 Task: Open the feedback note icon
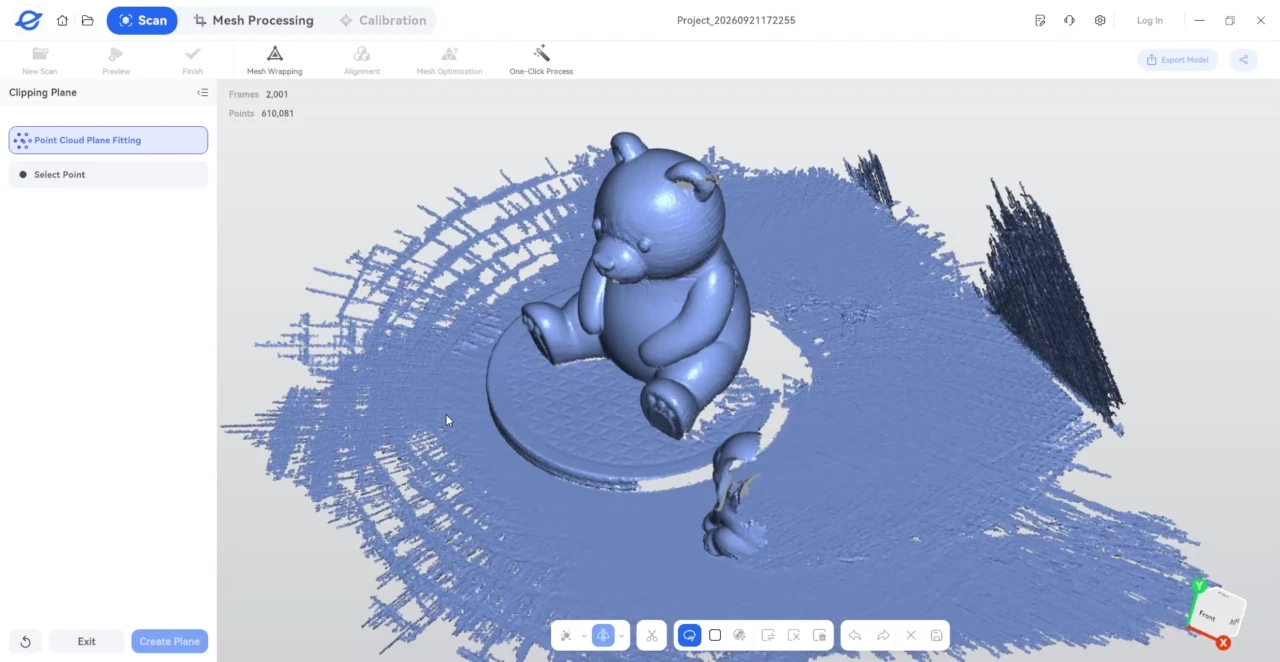click(x=1041, y=20)
